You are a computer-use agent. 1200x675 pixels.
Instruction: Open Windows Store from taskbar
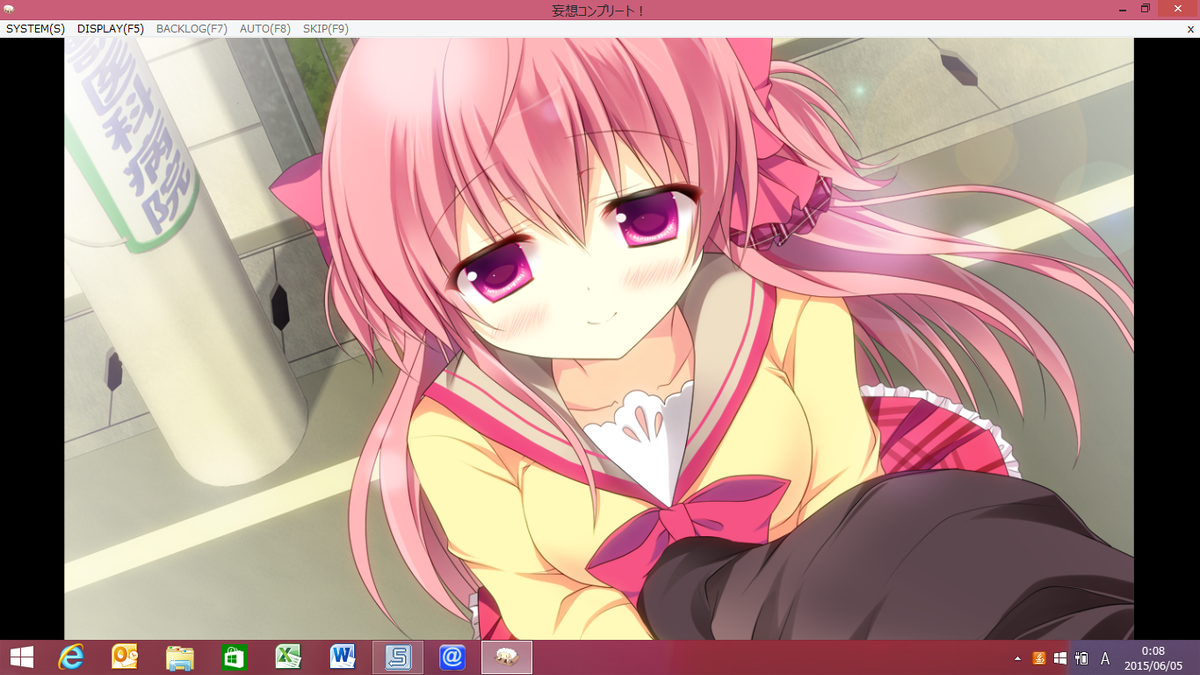pos(234,657)
